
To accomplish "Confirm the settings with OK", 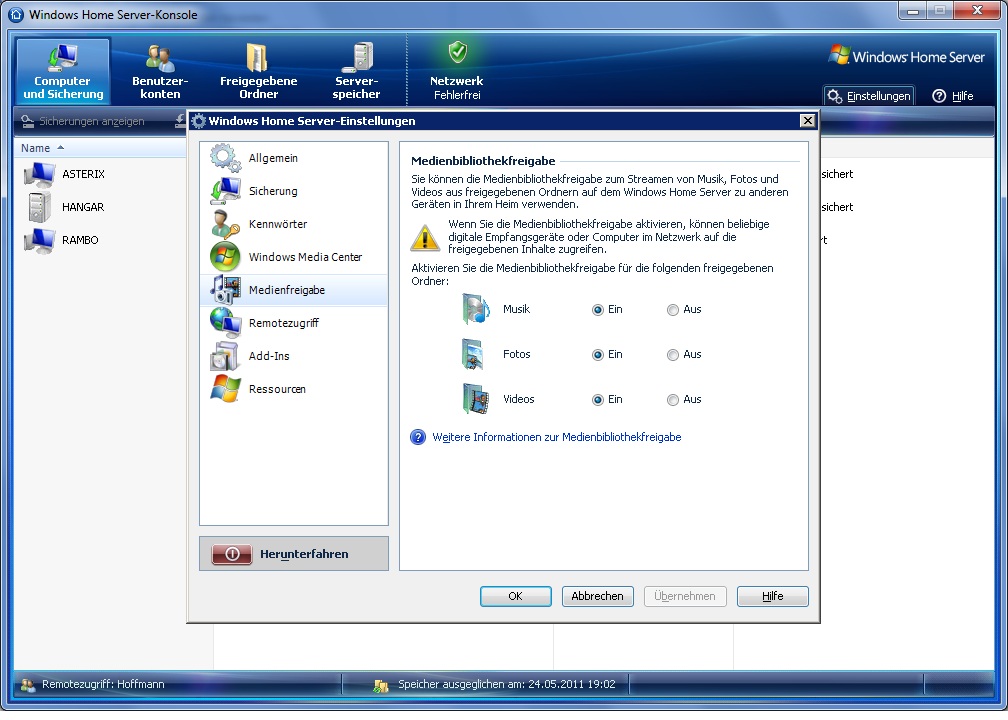I will (516, 596).
